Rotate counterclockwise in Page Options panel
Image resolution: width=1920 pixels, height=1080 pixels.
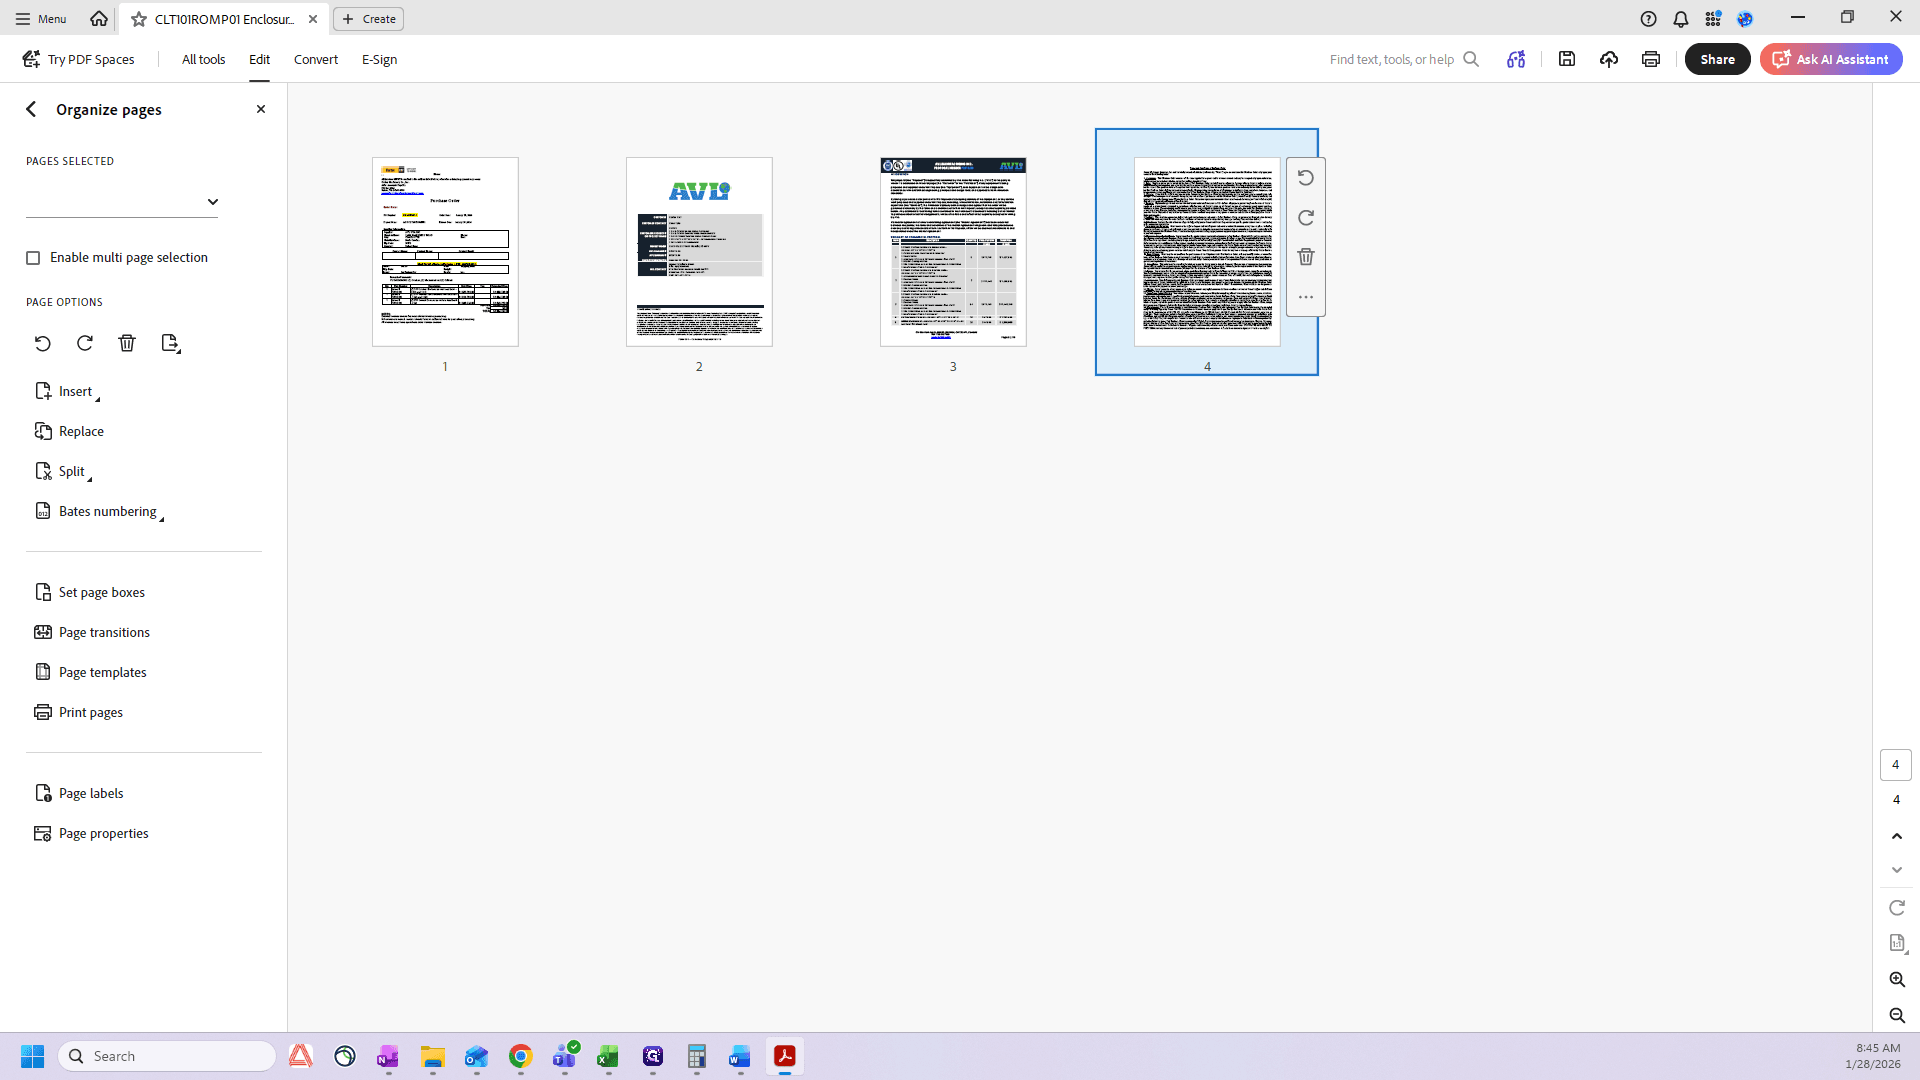coord(42,343)
